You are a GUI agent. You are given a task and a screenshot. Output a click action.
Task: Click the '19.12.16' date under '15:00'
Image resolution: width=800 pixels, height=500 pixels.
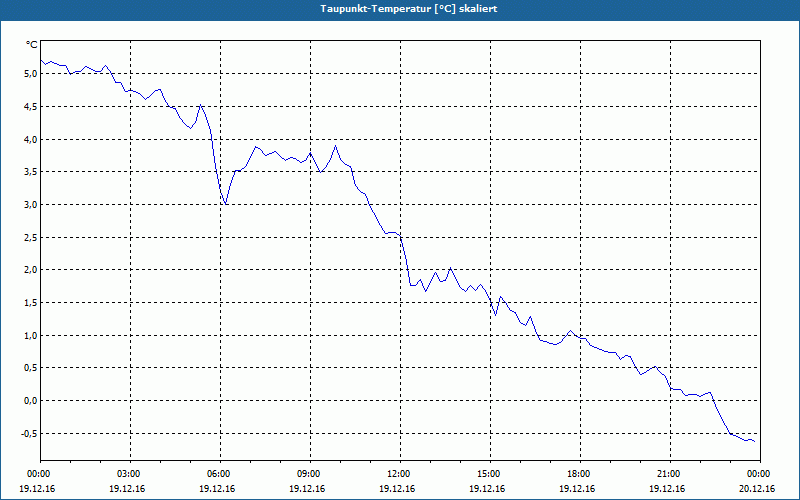[x=487, y=489]
